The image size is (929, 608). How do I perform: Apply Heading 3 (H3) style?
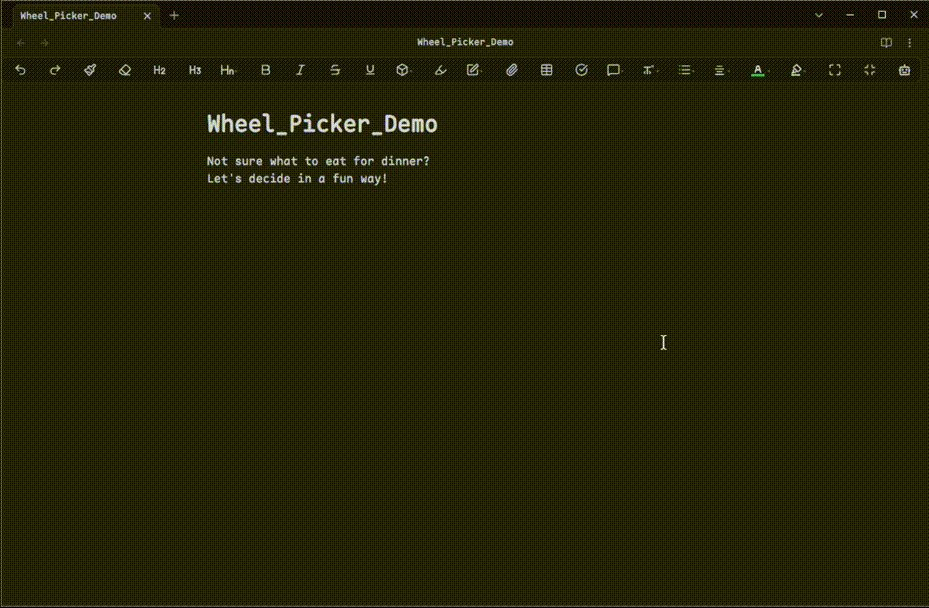coord(194,70)
